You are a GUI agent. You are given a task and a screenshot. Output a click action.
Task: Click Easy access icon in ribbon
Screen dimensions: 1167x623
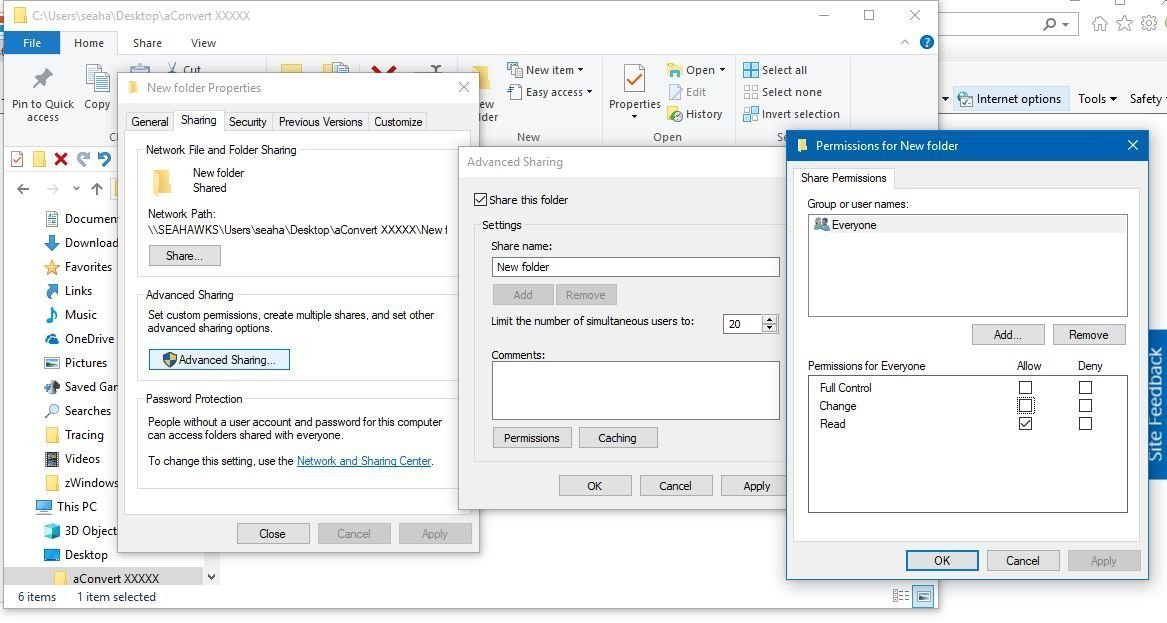[514, 92]
